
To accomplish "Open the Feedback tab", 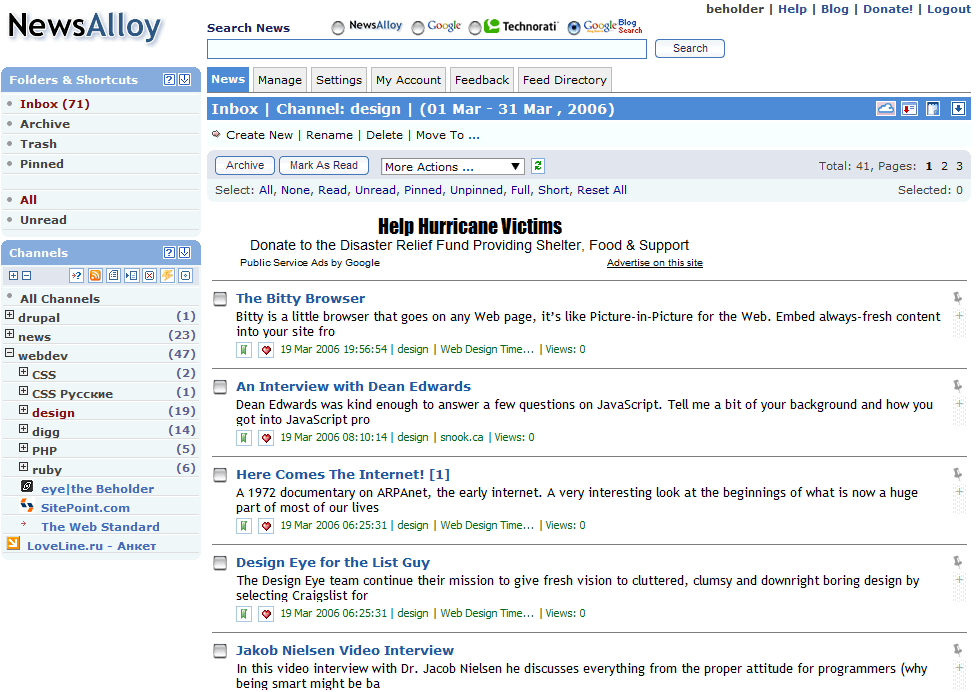I will [482, 80].
